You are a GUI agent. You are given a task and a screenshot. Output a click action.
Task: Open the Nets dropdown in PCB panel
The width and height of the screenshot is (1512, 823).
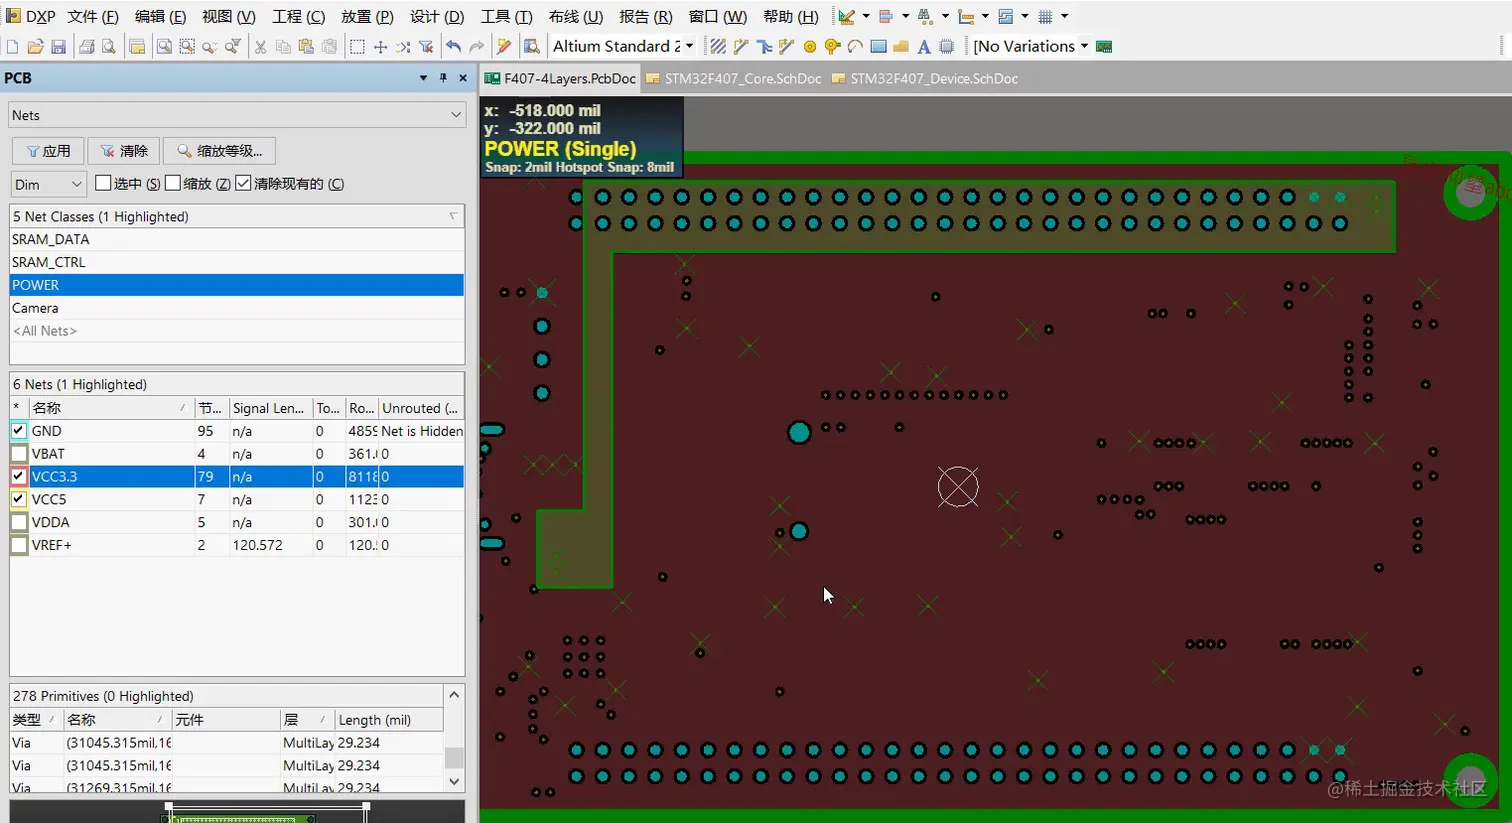tap(456, 116)
